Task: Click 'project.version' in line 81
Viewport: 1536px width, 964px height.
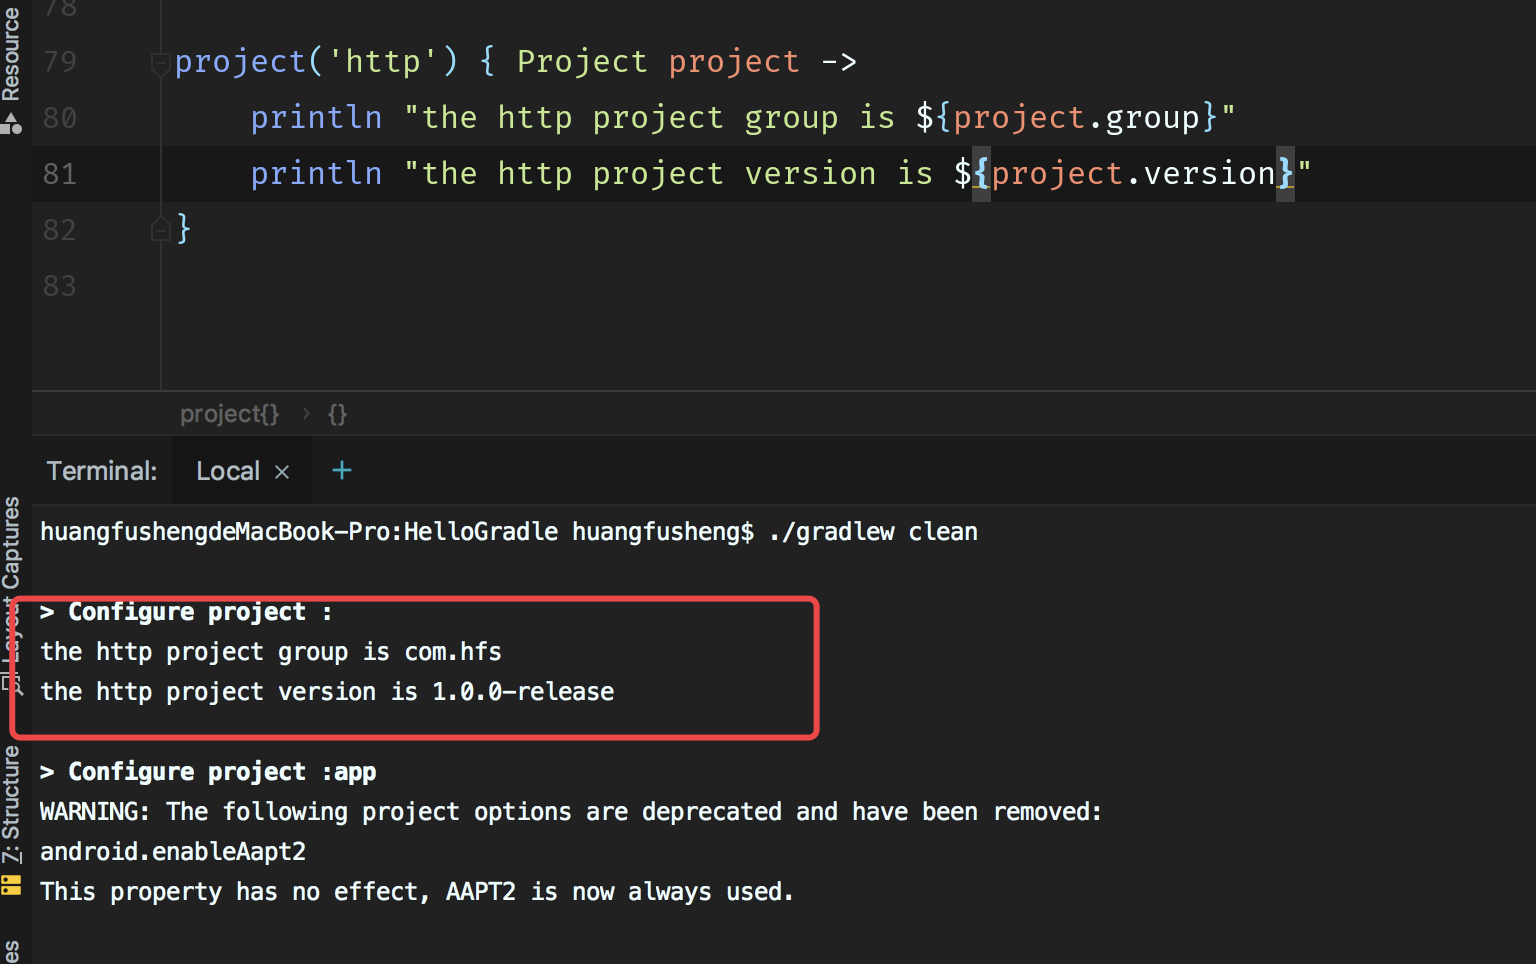Action: tap(1133, 174)
